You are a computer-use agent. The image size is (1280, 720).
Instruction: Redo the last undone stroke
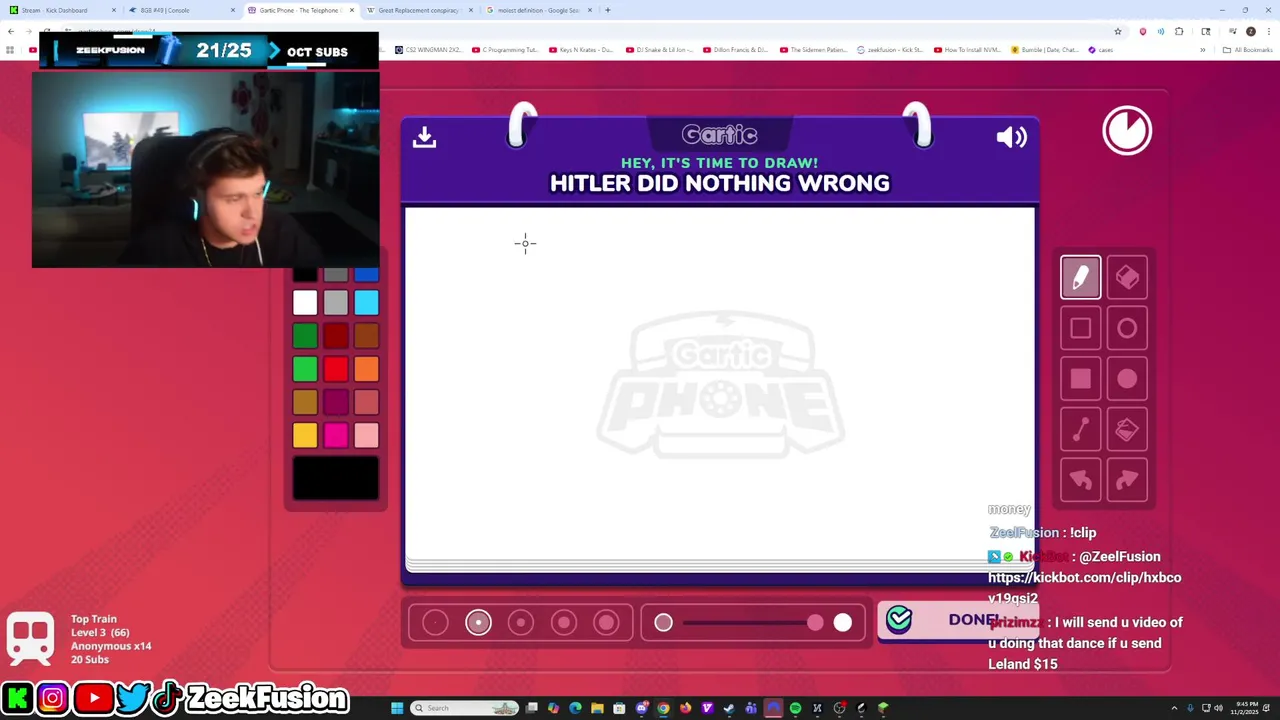pos(1127,480)
